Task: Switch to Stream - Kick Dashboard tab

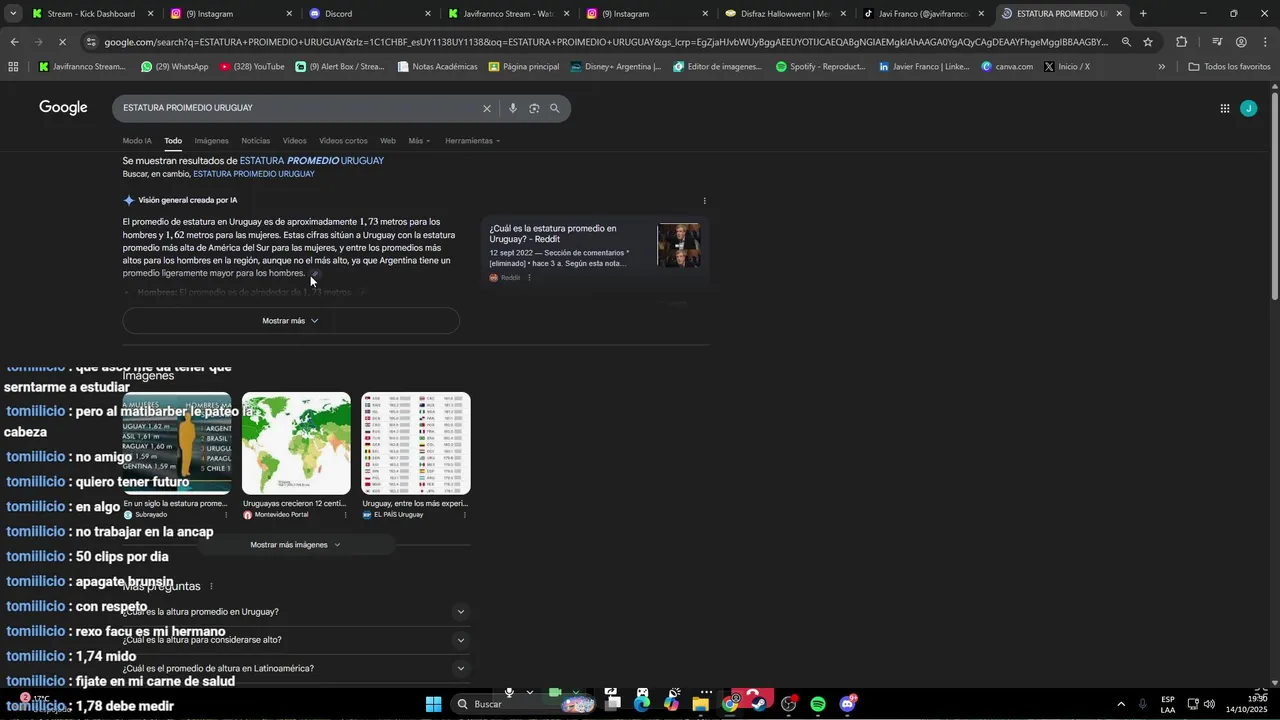Action: [93, 14]
